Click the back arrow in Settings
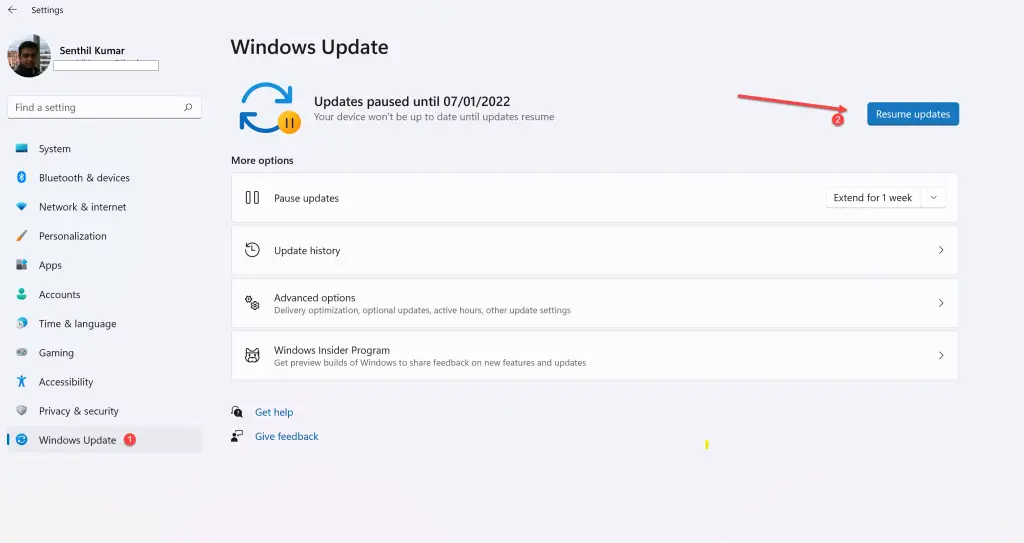This screenshot has width=1024, height=543. pos(12,10)
